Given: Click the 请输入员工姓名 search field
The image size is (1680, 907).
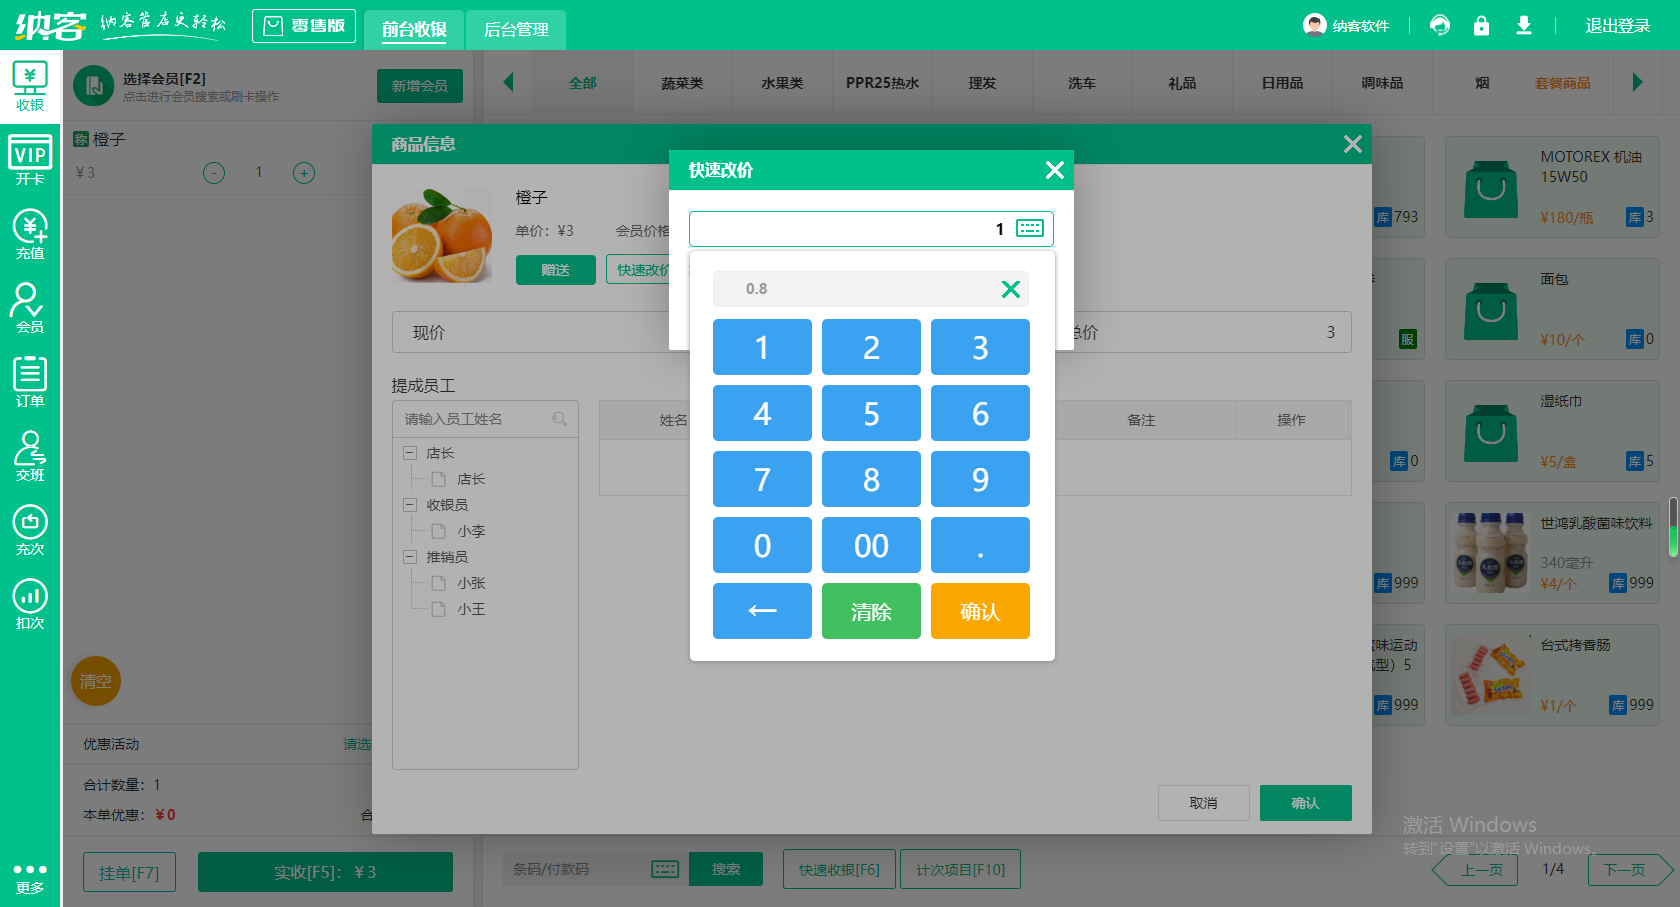Looking at the screenshot, I should click(x=476, y=419).
